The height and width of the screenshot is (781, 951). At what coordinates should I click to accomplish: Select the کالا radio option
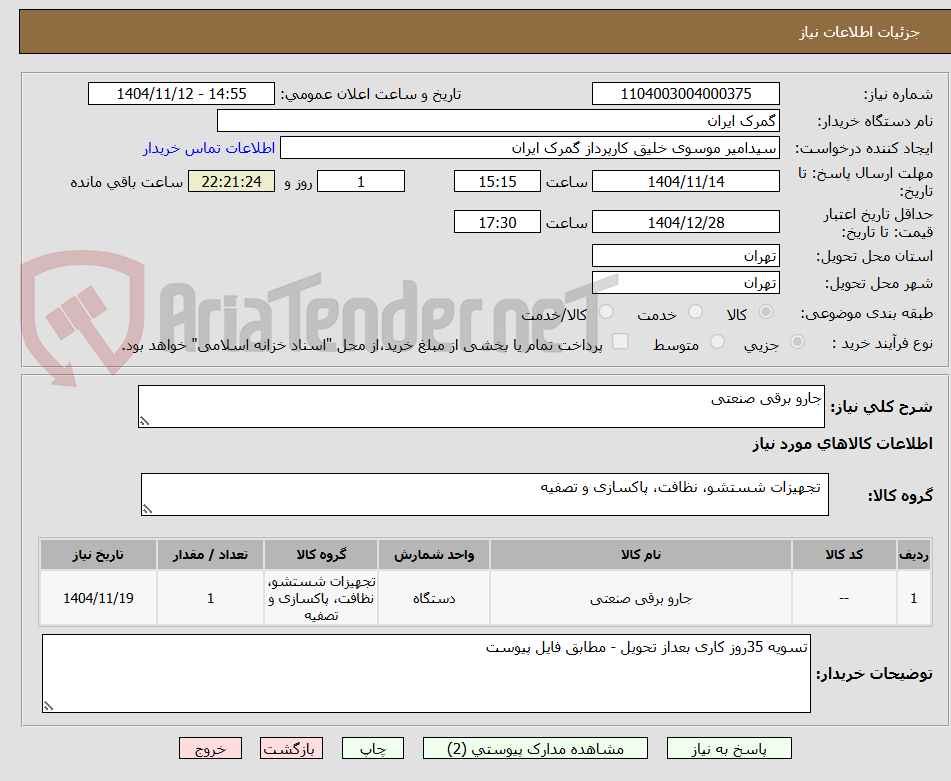click(767, 312)
